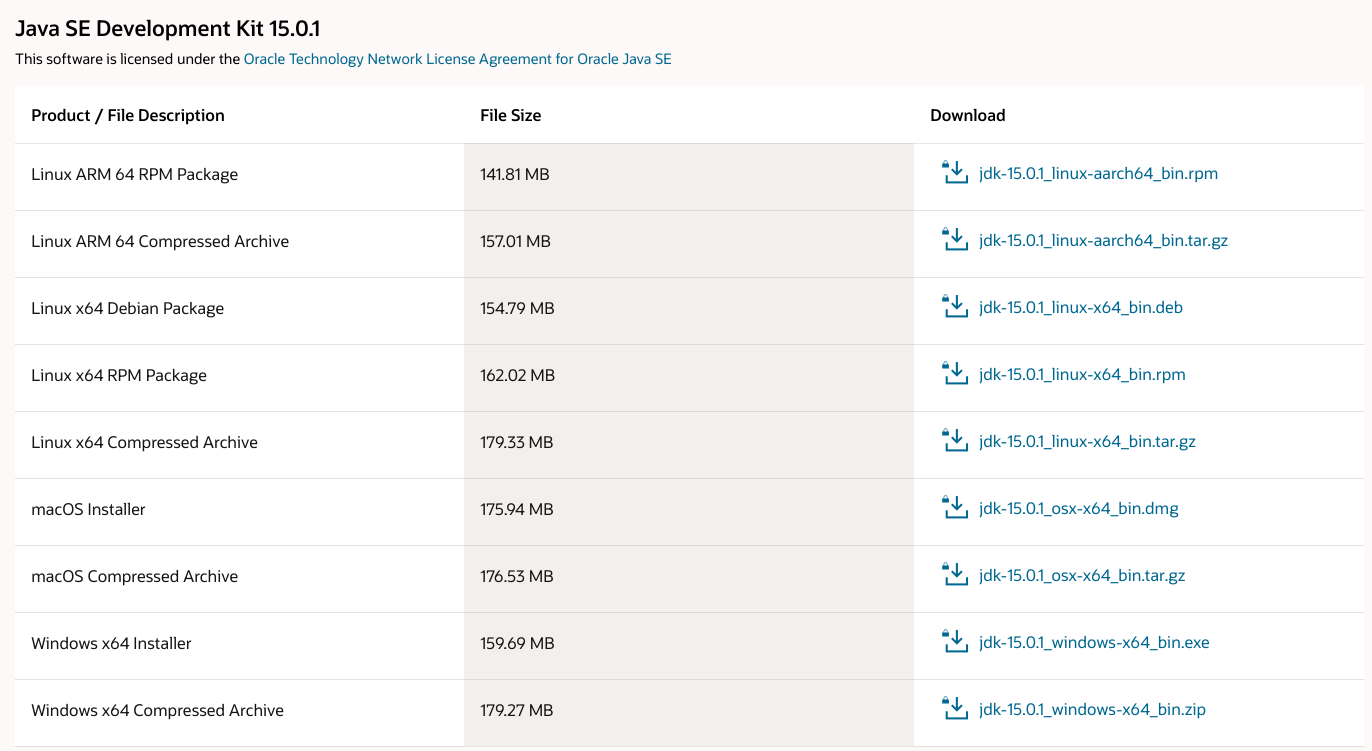Click download icon for windows-x64_bin.exe

956,641
